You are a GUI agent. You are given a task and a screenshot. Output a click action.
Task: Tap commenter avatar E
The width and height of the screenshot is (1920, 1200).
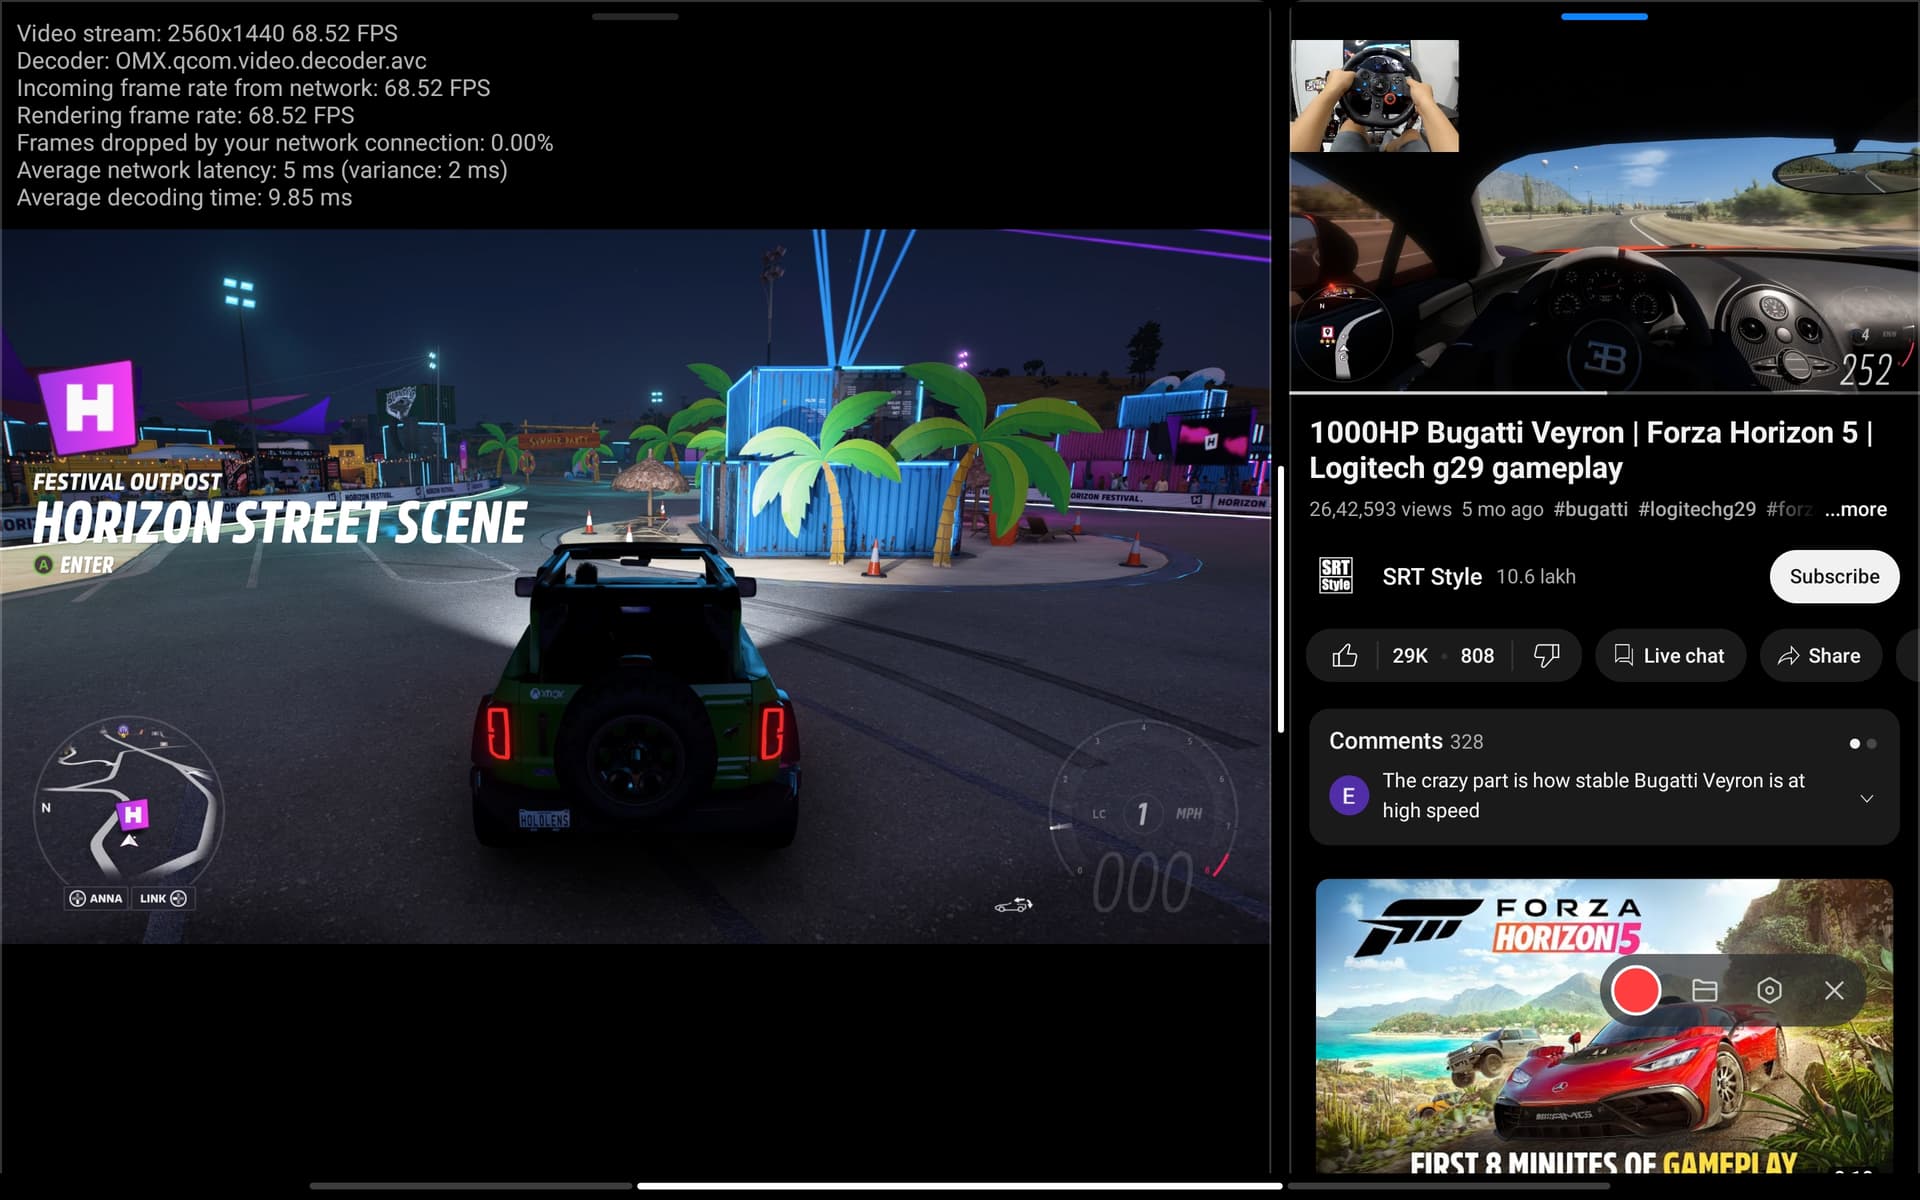pos(1348,796)
